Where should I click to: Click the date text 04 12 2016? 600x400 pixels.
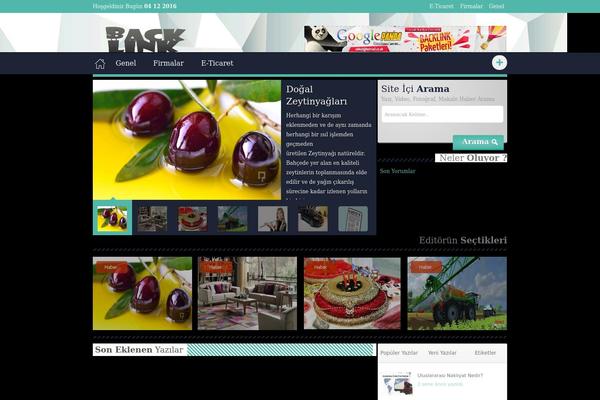pos(160,6)
